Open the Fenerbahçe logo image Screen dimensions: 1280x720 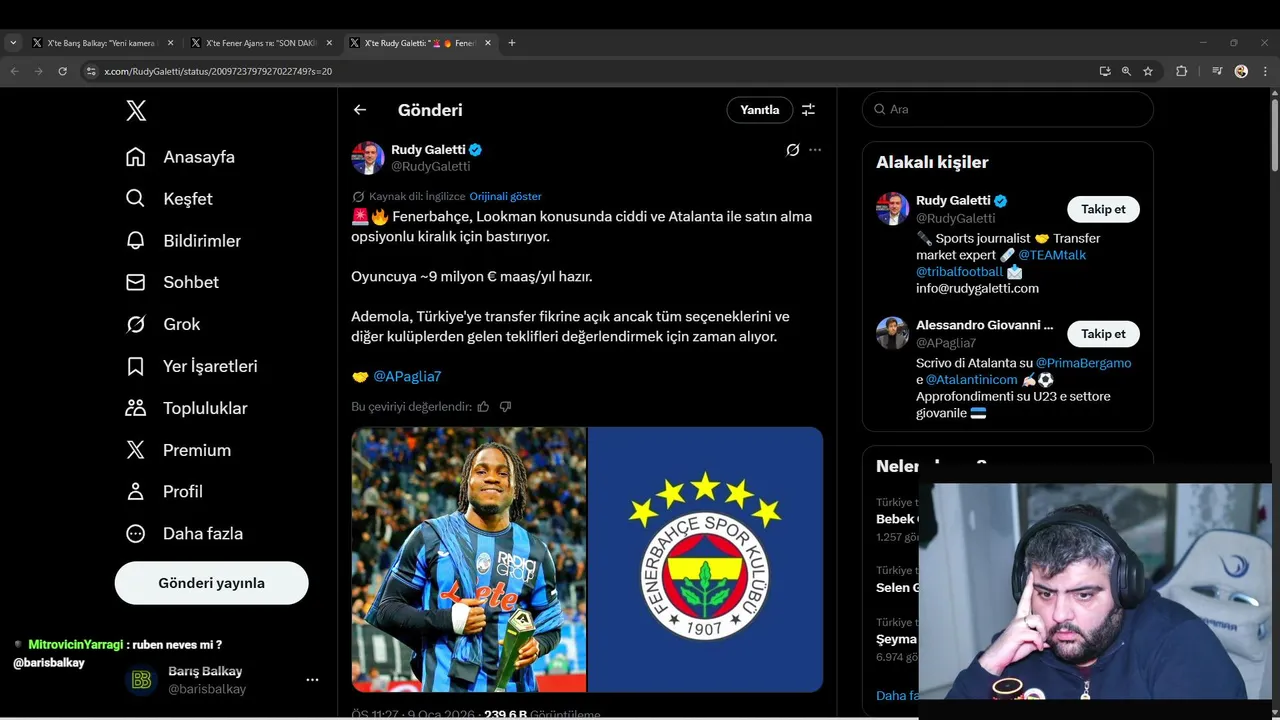point(705,560)
